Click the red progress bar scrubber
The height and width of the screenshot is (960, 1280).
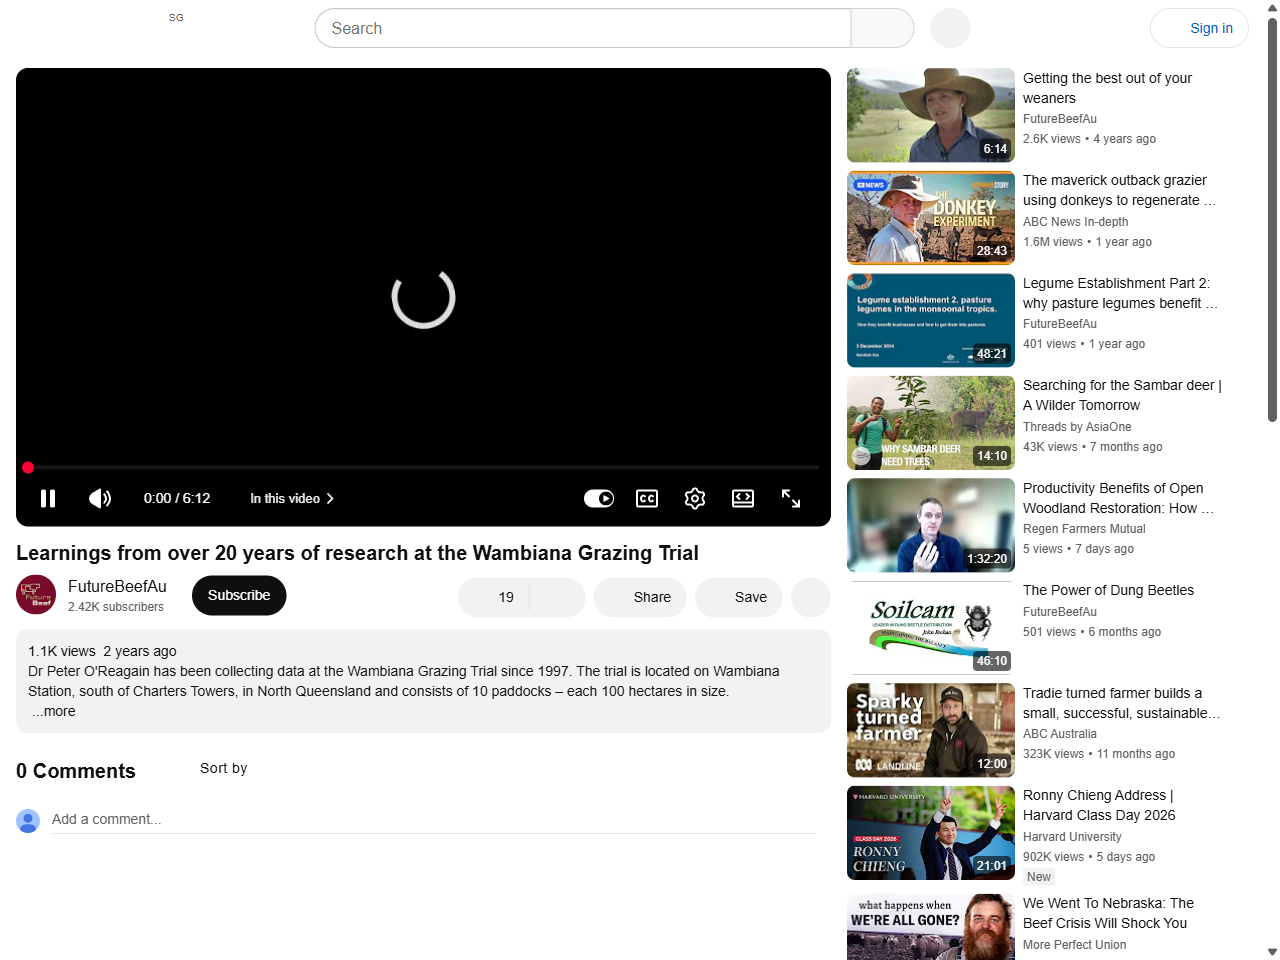[x=28, y=467]
